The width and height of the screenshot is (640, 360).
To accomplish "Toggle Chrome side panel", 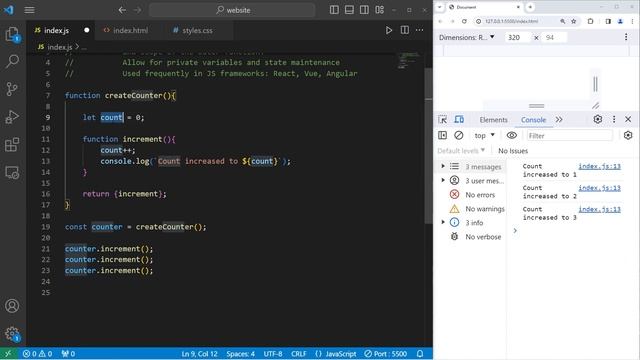I will [x=608, y=21].
